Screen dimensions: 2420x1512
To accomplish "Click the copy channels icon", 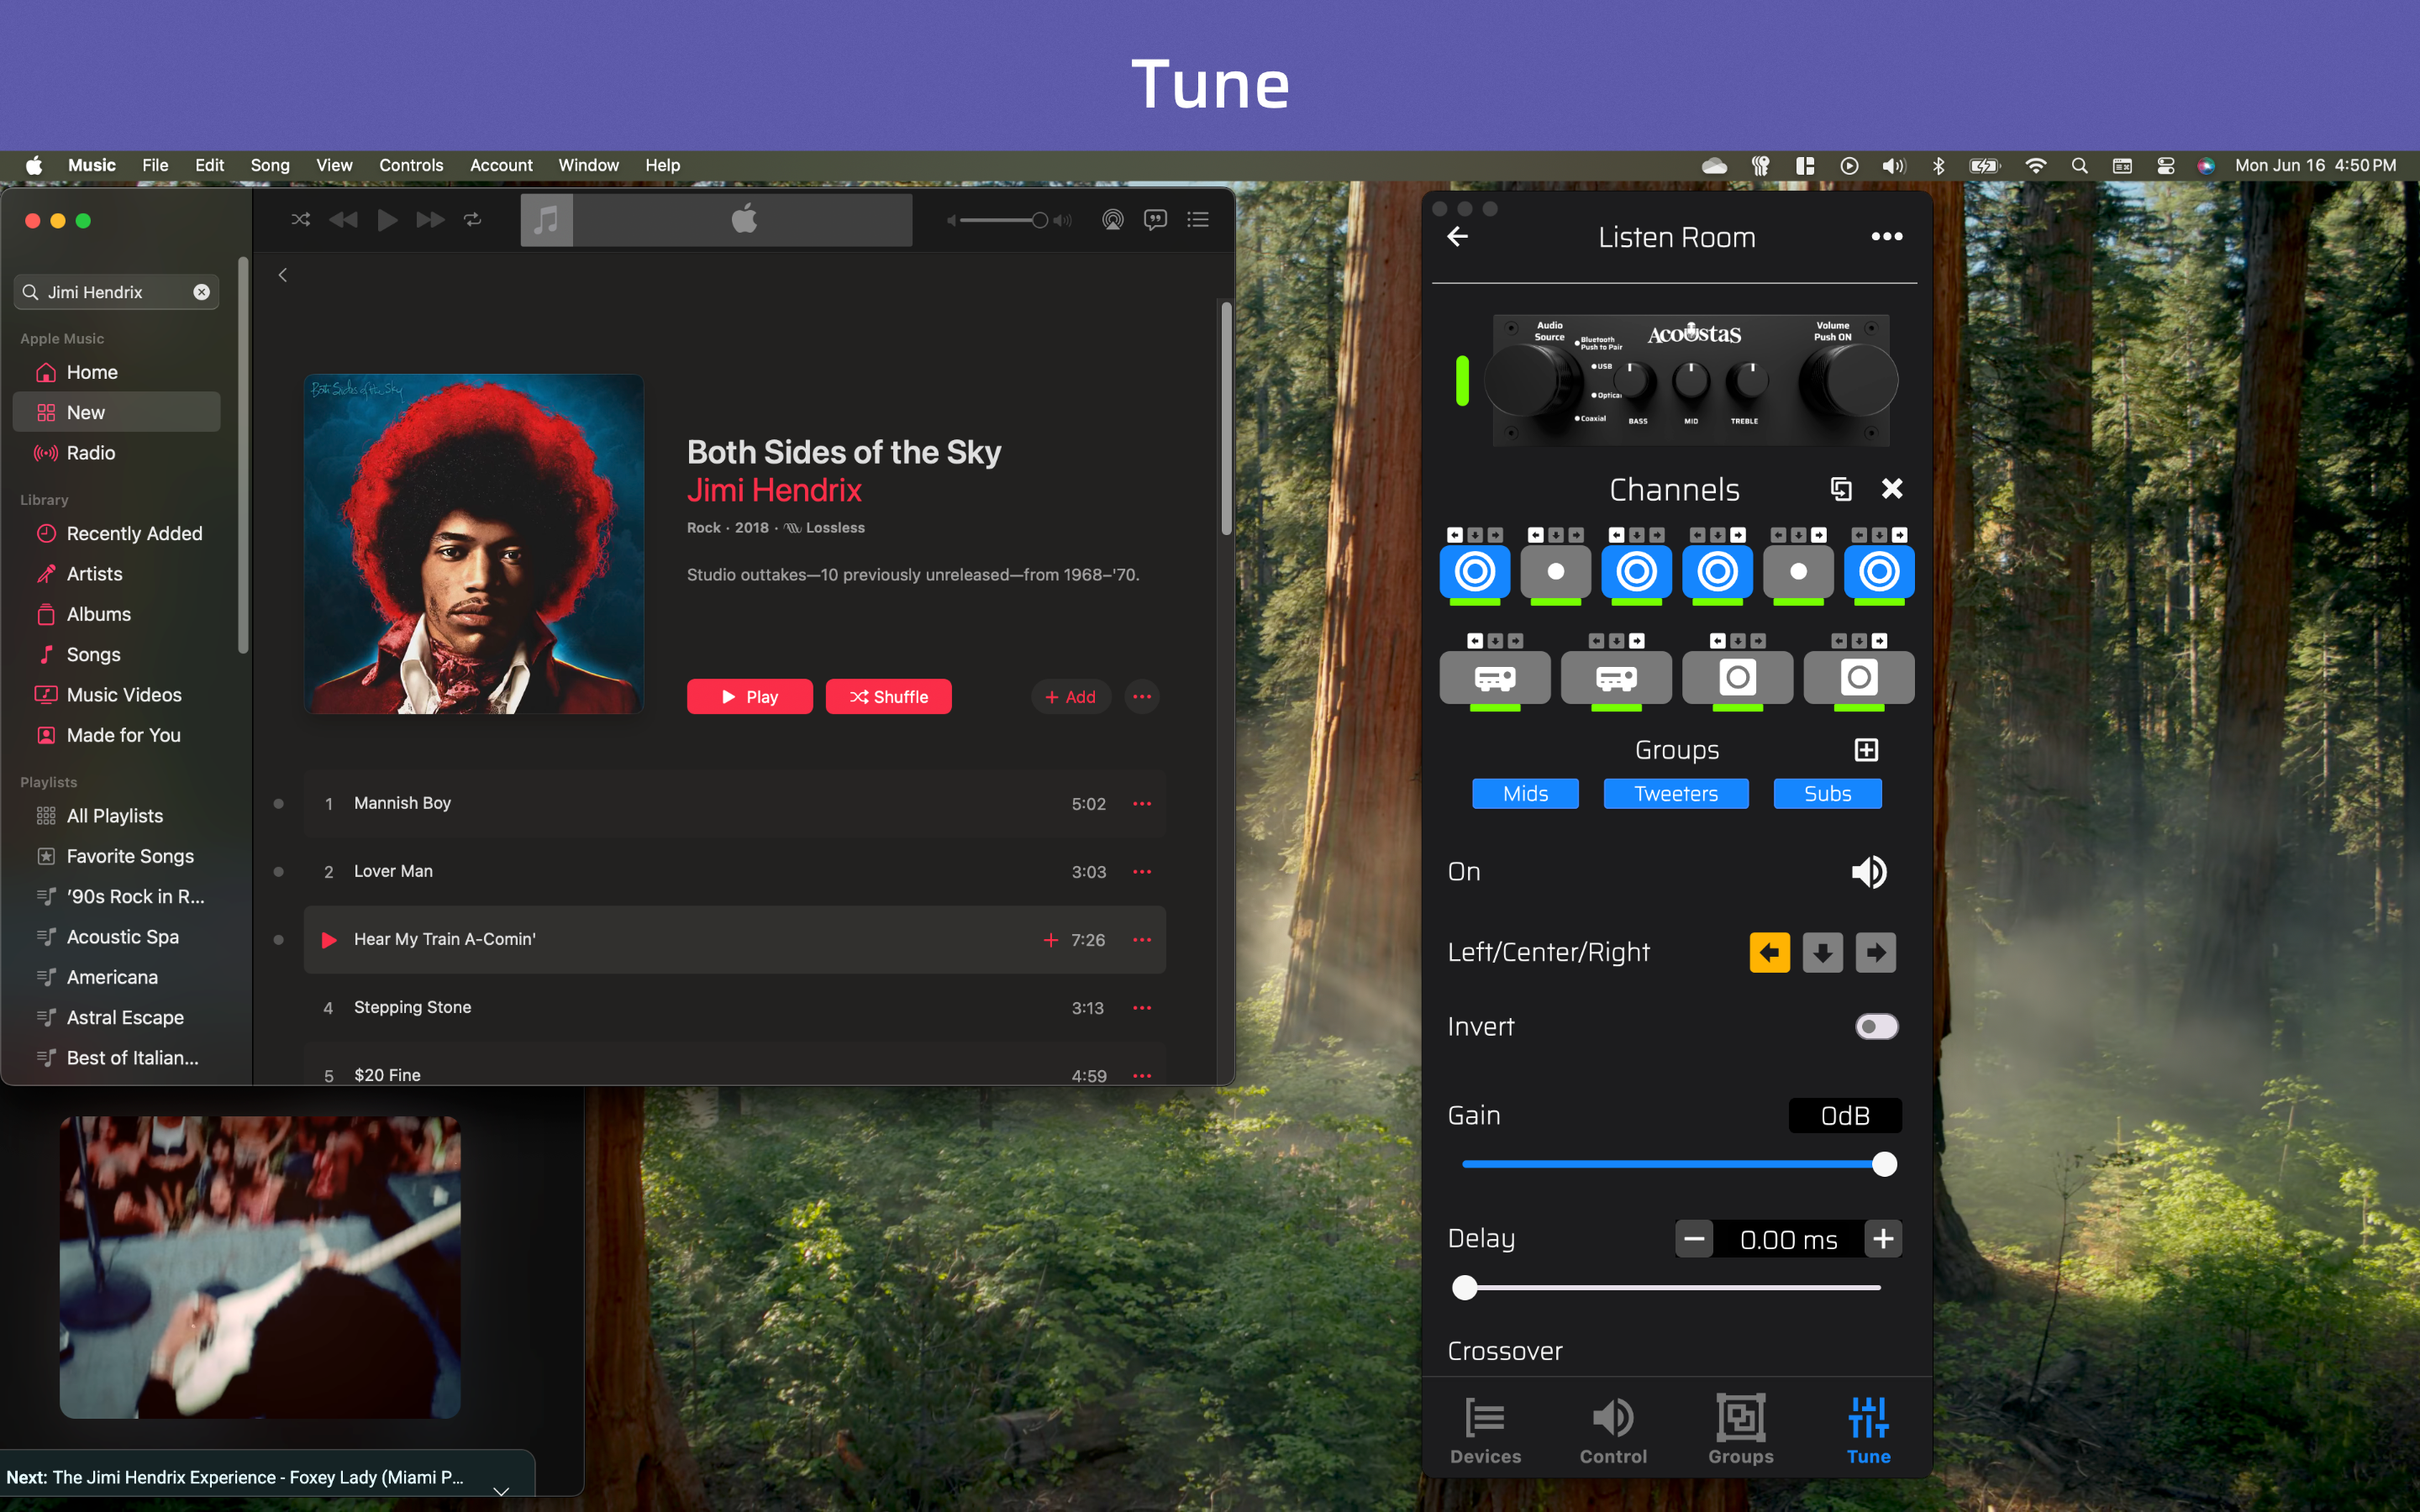I will tap(1841, 489).
